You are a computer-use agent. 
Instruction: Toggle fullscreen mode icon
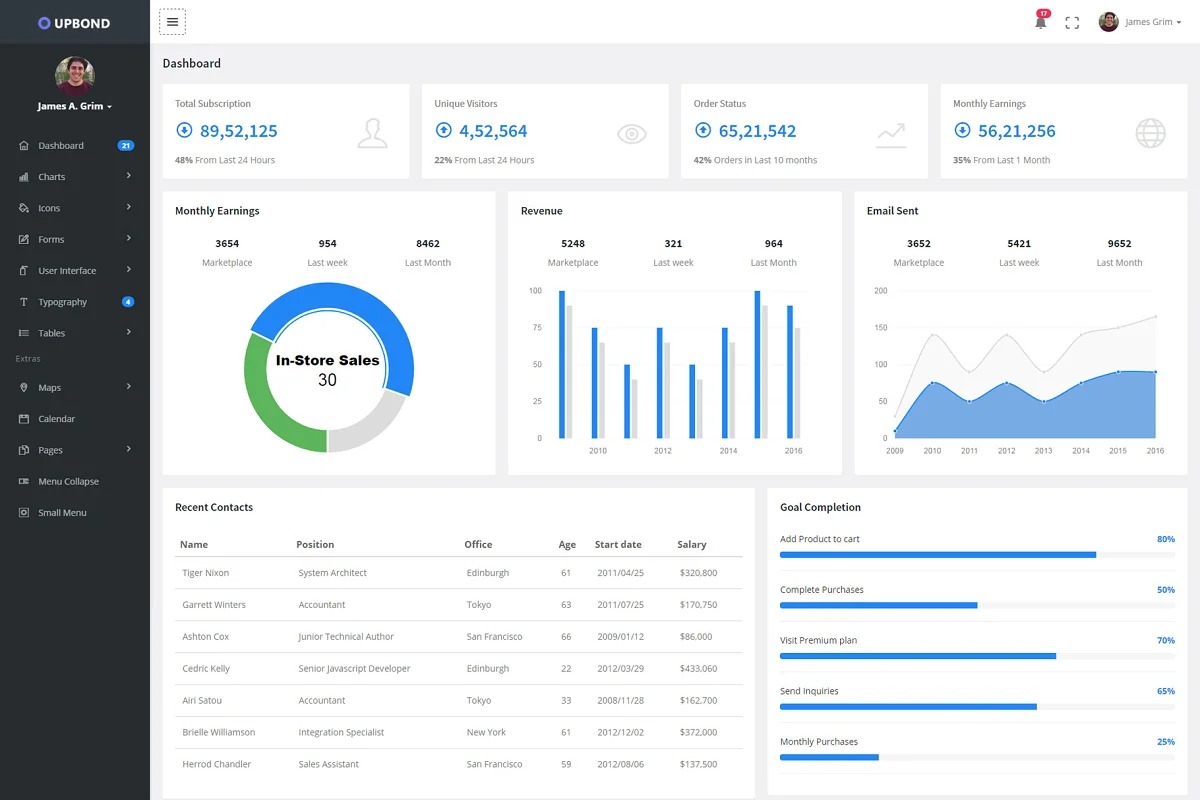[x=1072, y=22]
